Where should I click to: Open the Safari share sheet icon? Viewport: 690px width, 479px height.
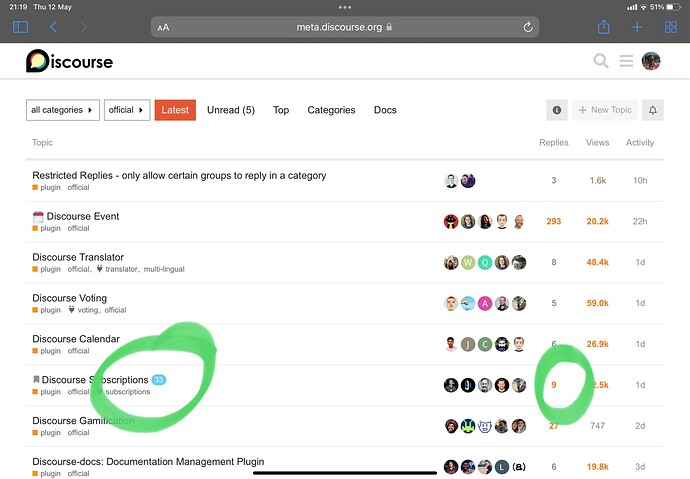[603, 27]
